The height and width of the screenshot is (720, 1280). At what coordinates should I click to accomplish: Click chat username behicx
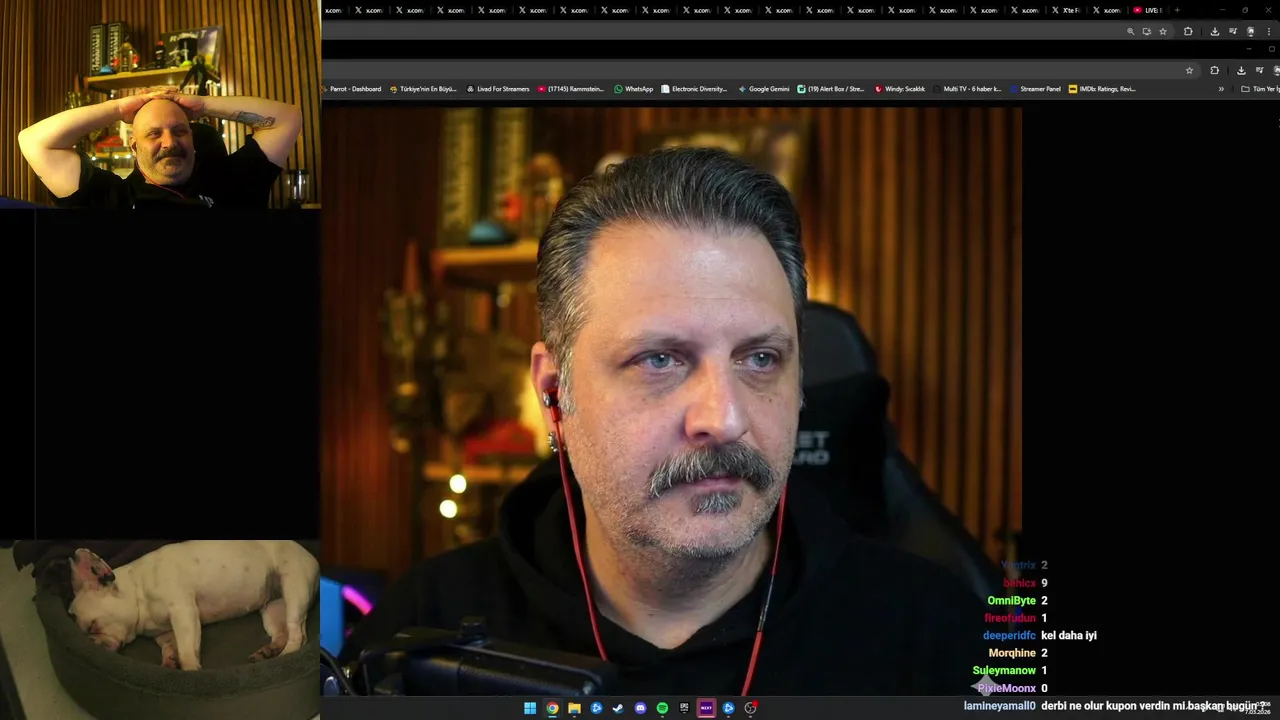click(1019, 583)
